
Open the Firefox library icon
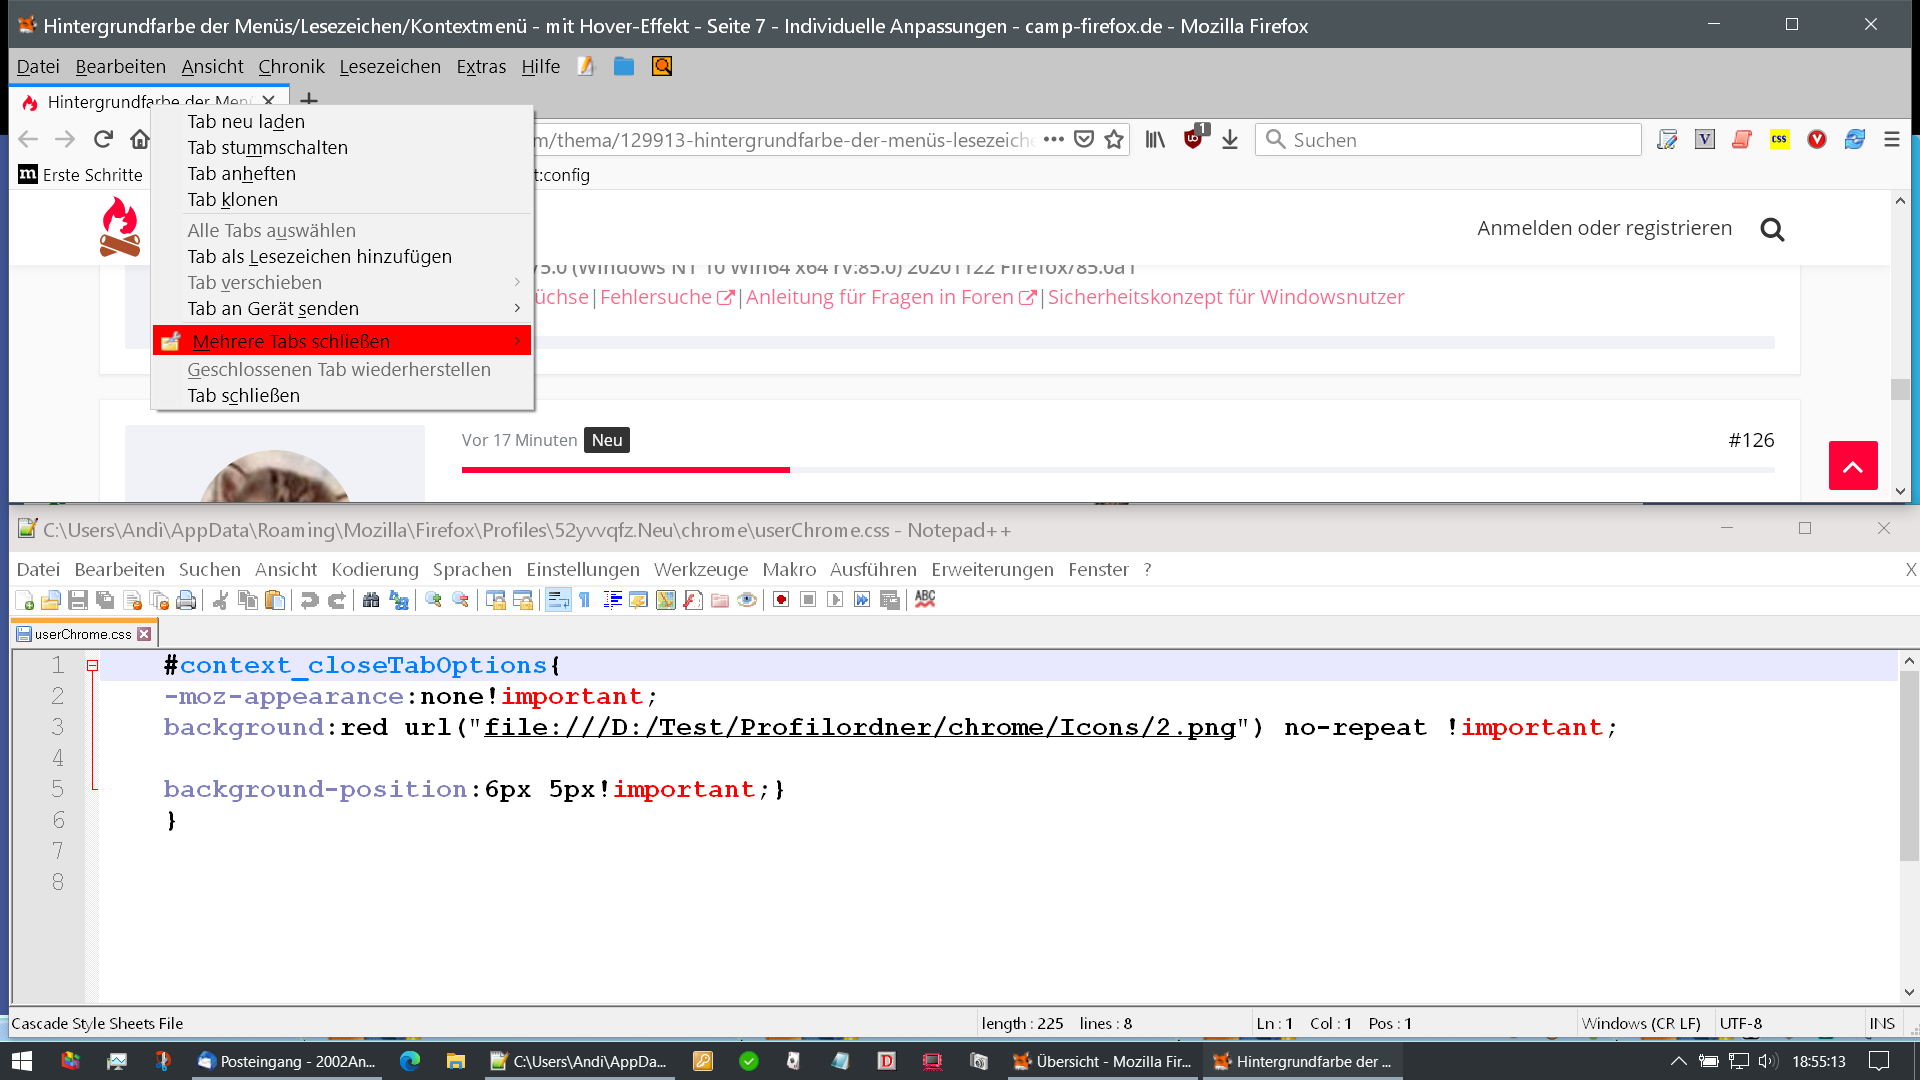pyautogui.click(x=1155, y=140)
